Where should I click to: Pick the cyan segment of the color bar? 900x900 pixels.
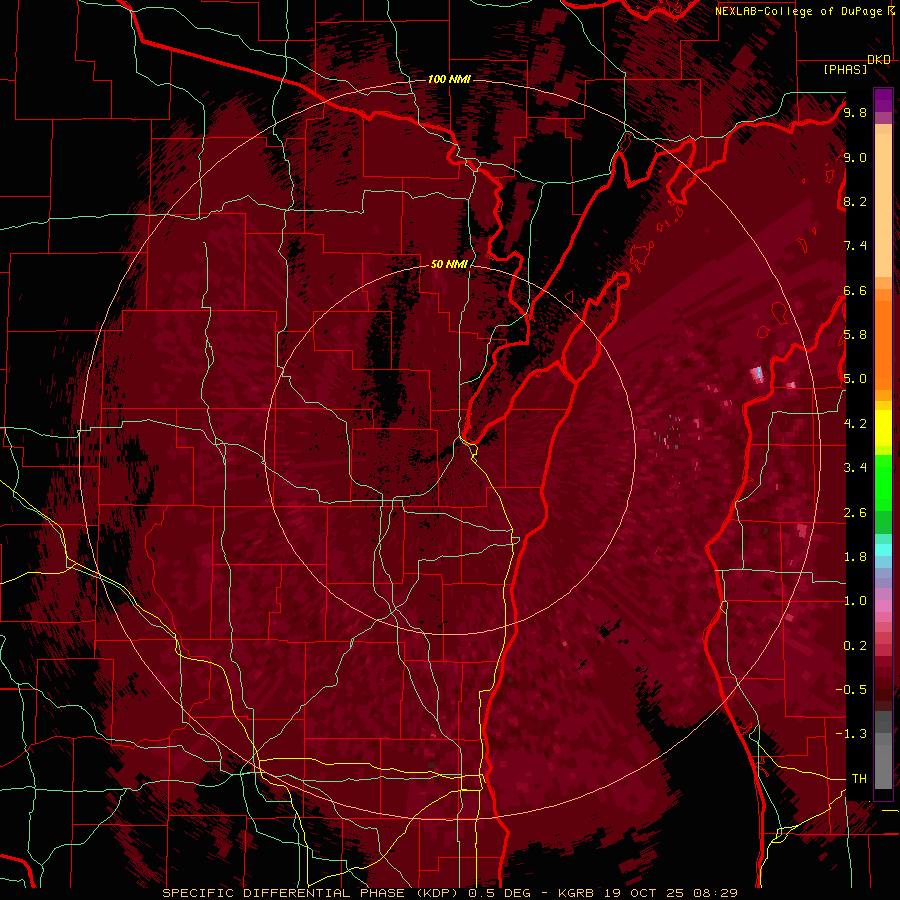[883, 550]
